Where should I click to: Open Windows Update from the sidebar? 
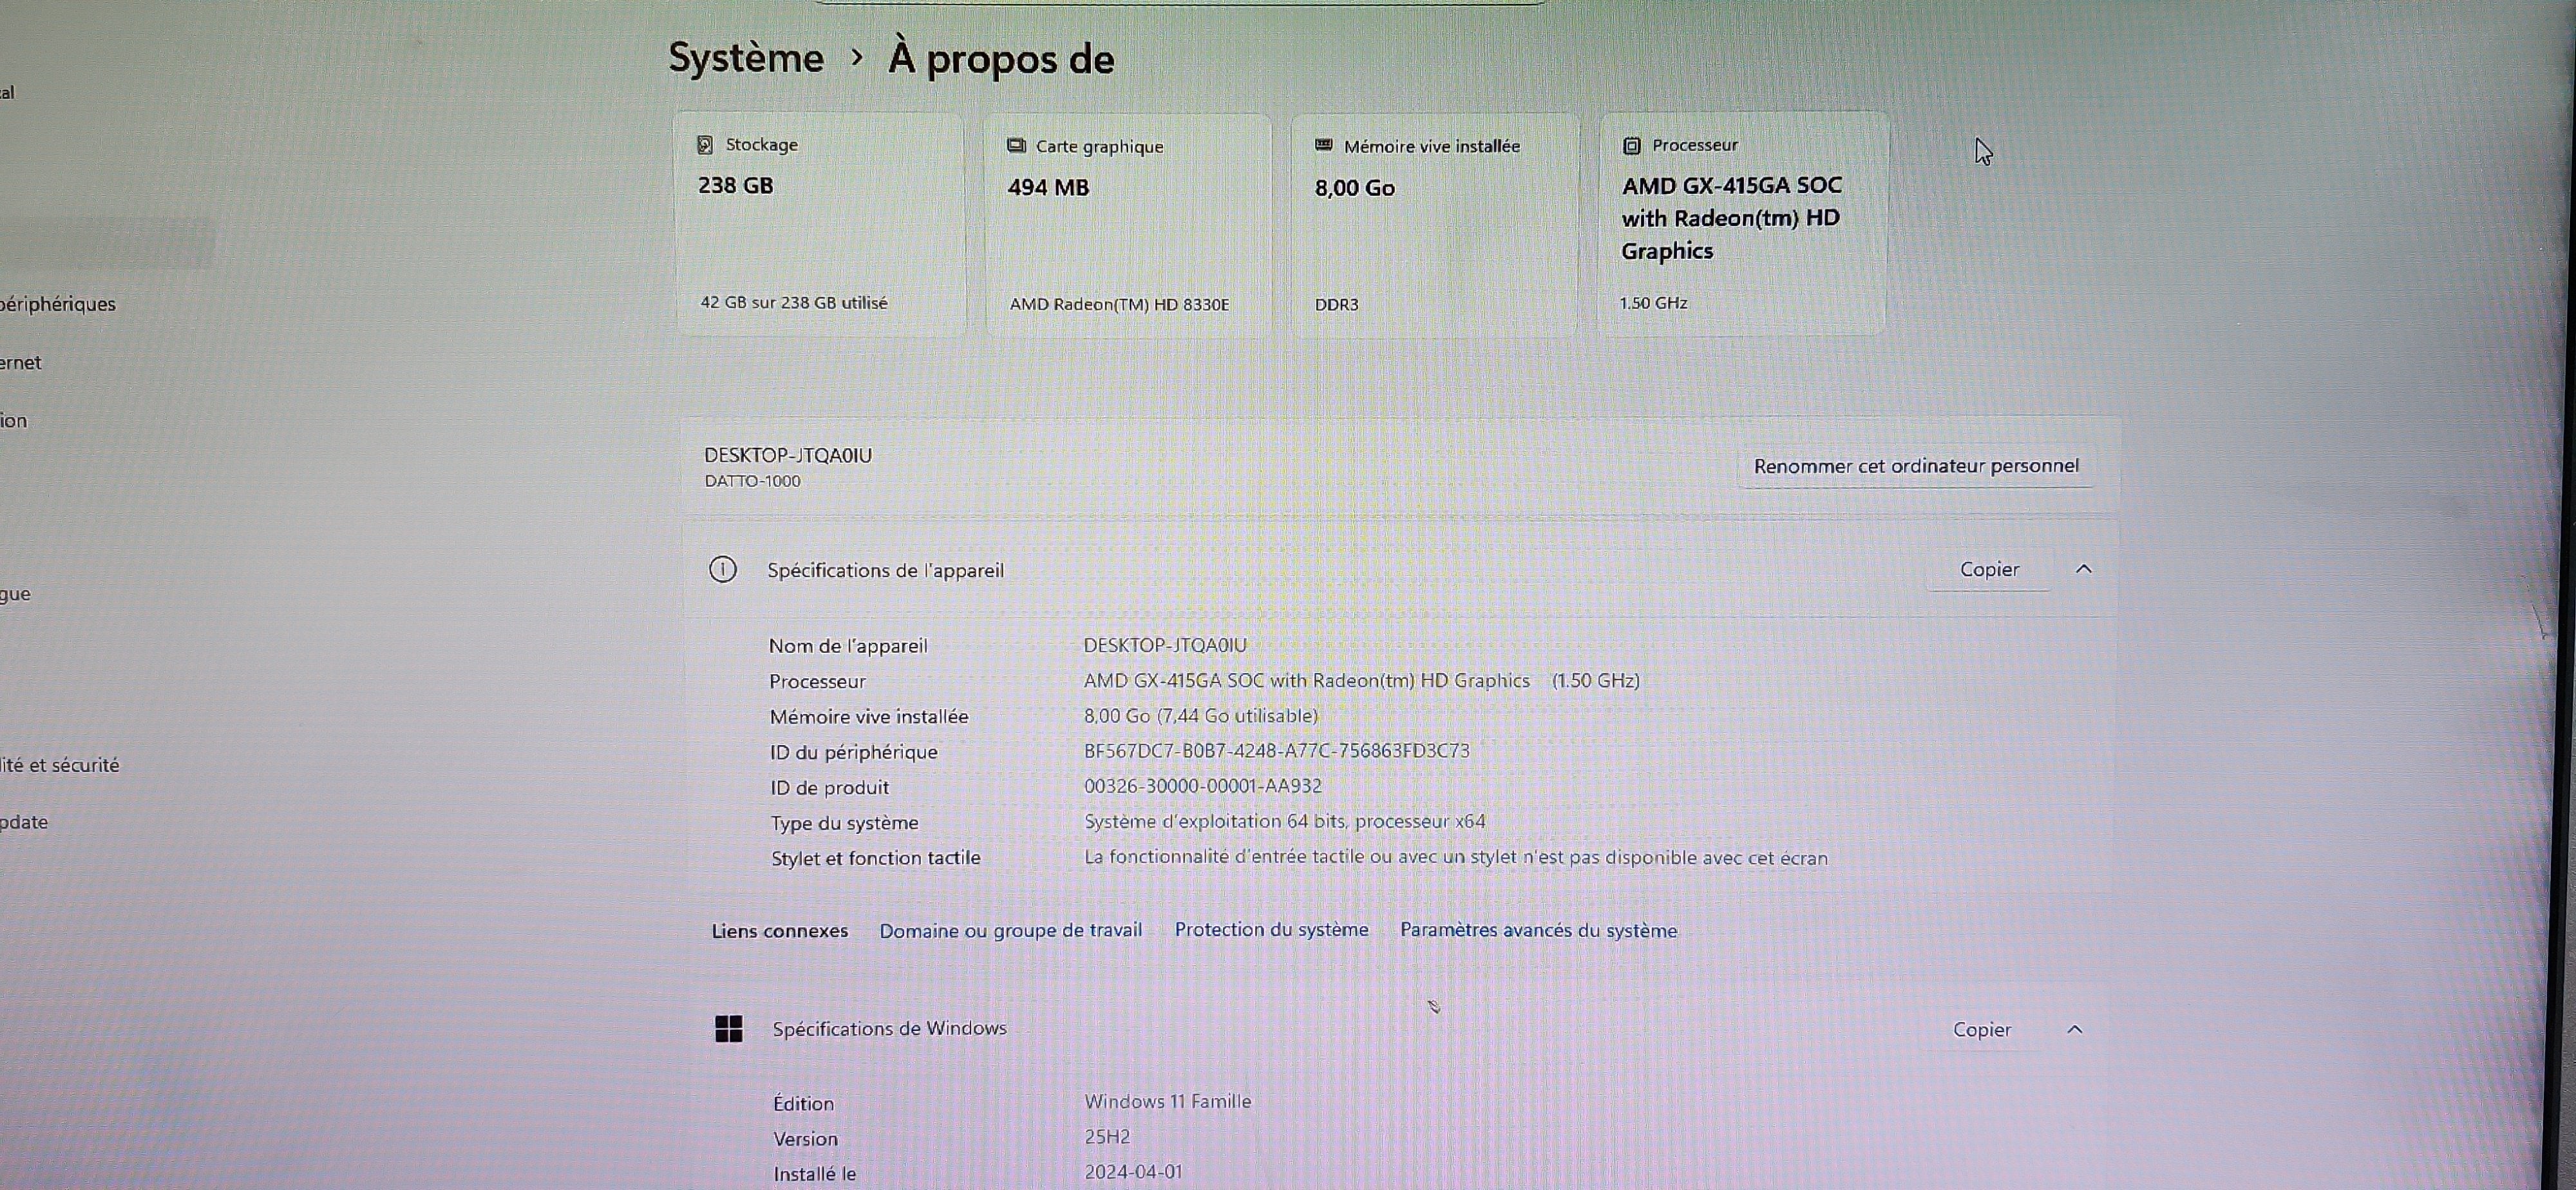coord(24,822)
